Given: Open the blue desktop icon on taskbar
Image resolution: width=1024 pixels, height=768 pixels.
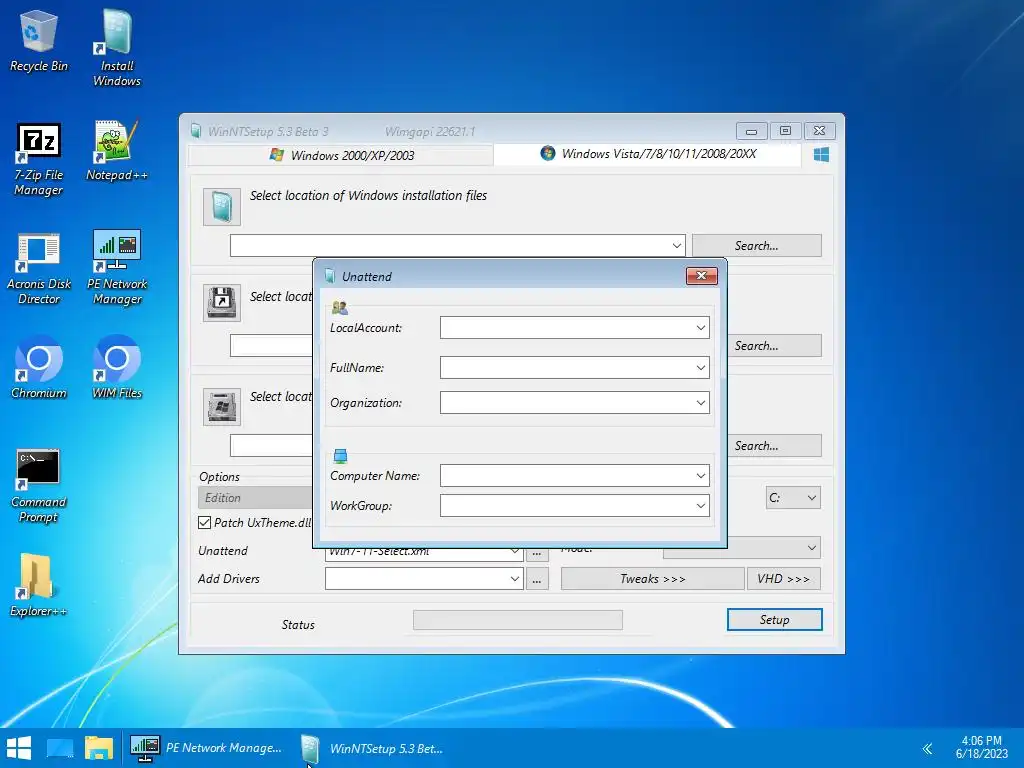Looking at the screenshot, I should tap(60, 748).
